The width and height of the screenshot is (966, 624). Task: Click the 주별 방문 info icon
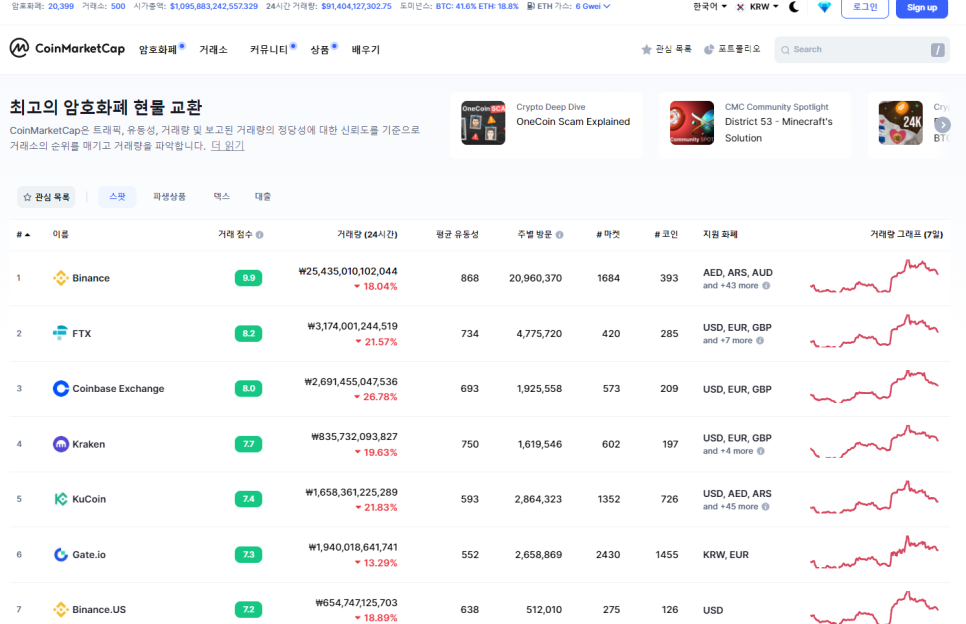(x=559, y=235)
